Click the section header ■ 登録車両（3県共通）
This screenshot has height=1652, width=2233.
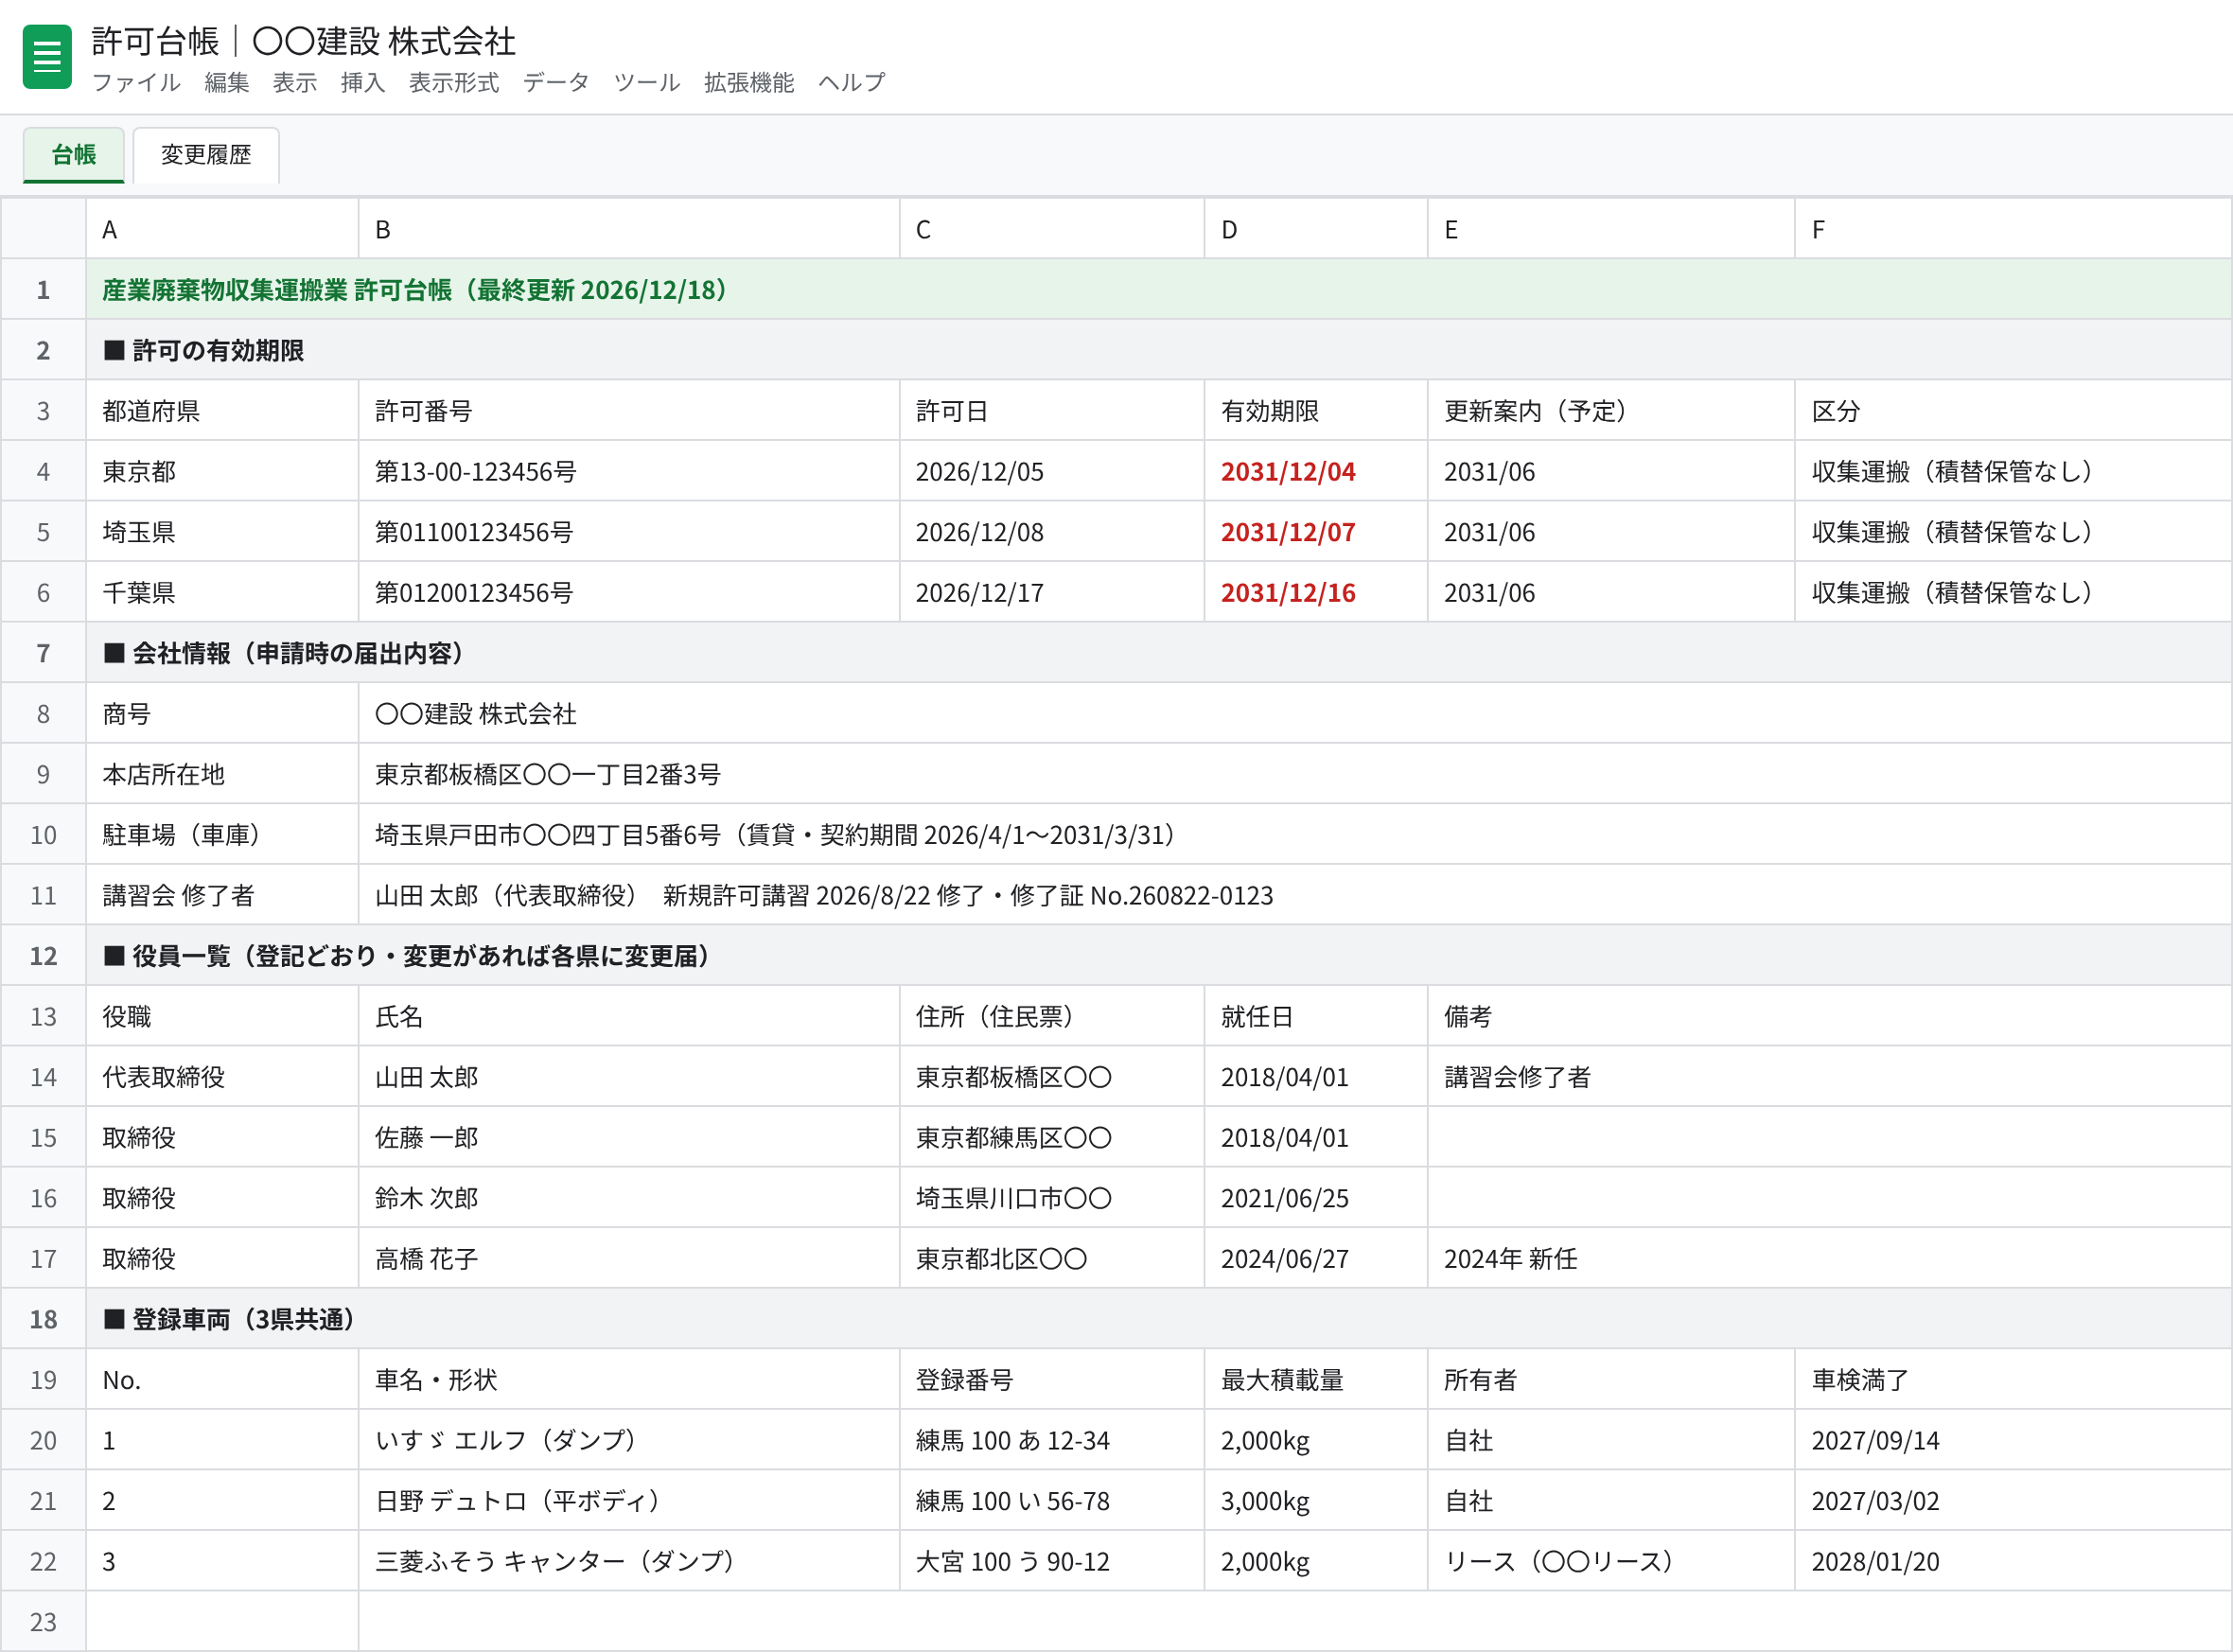(1159, 1319)
